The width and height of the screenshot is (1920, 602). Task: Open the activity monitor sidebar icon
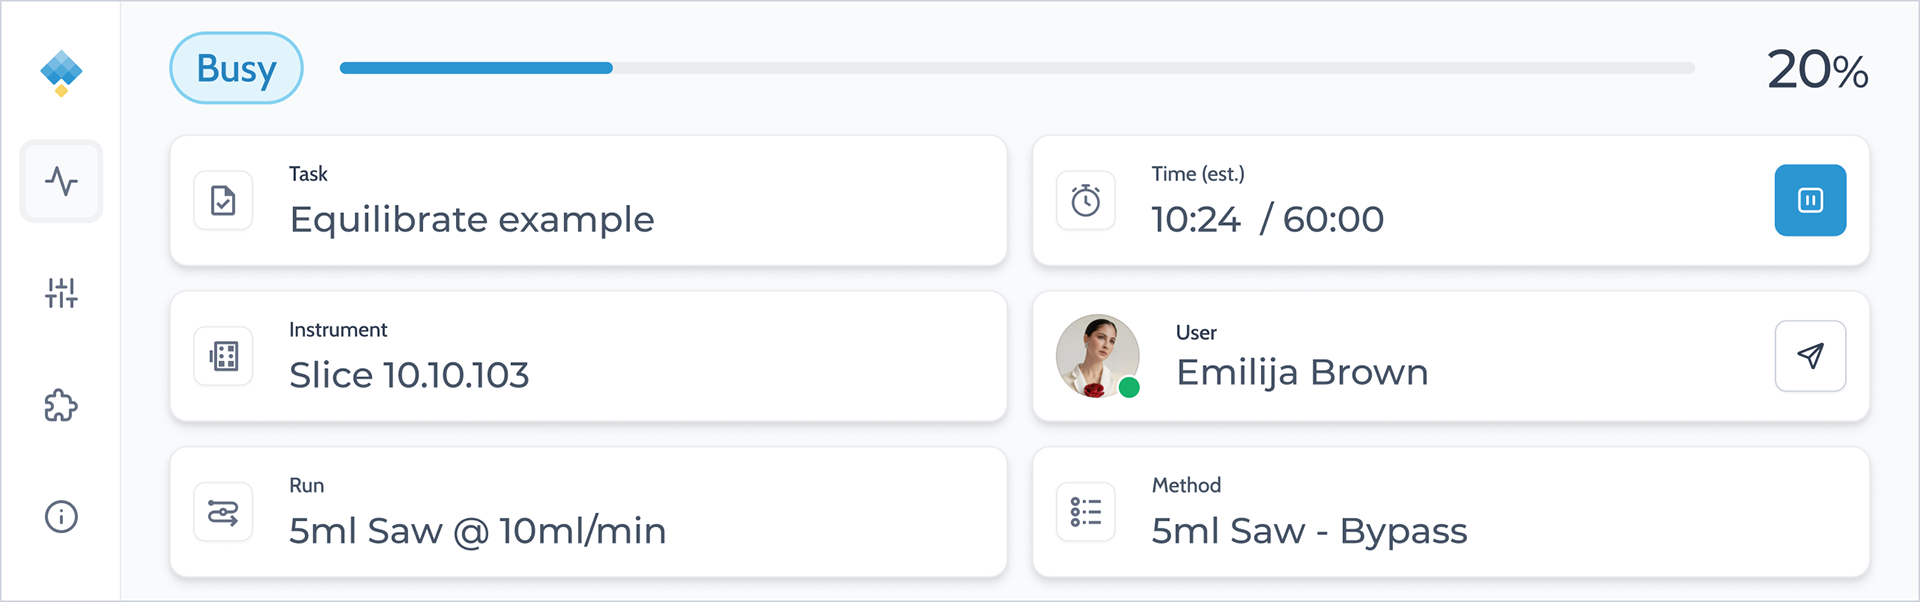pos(61,181)
